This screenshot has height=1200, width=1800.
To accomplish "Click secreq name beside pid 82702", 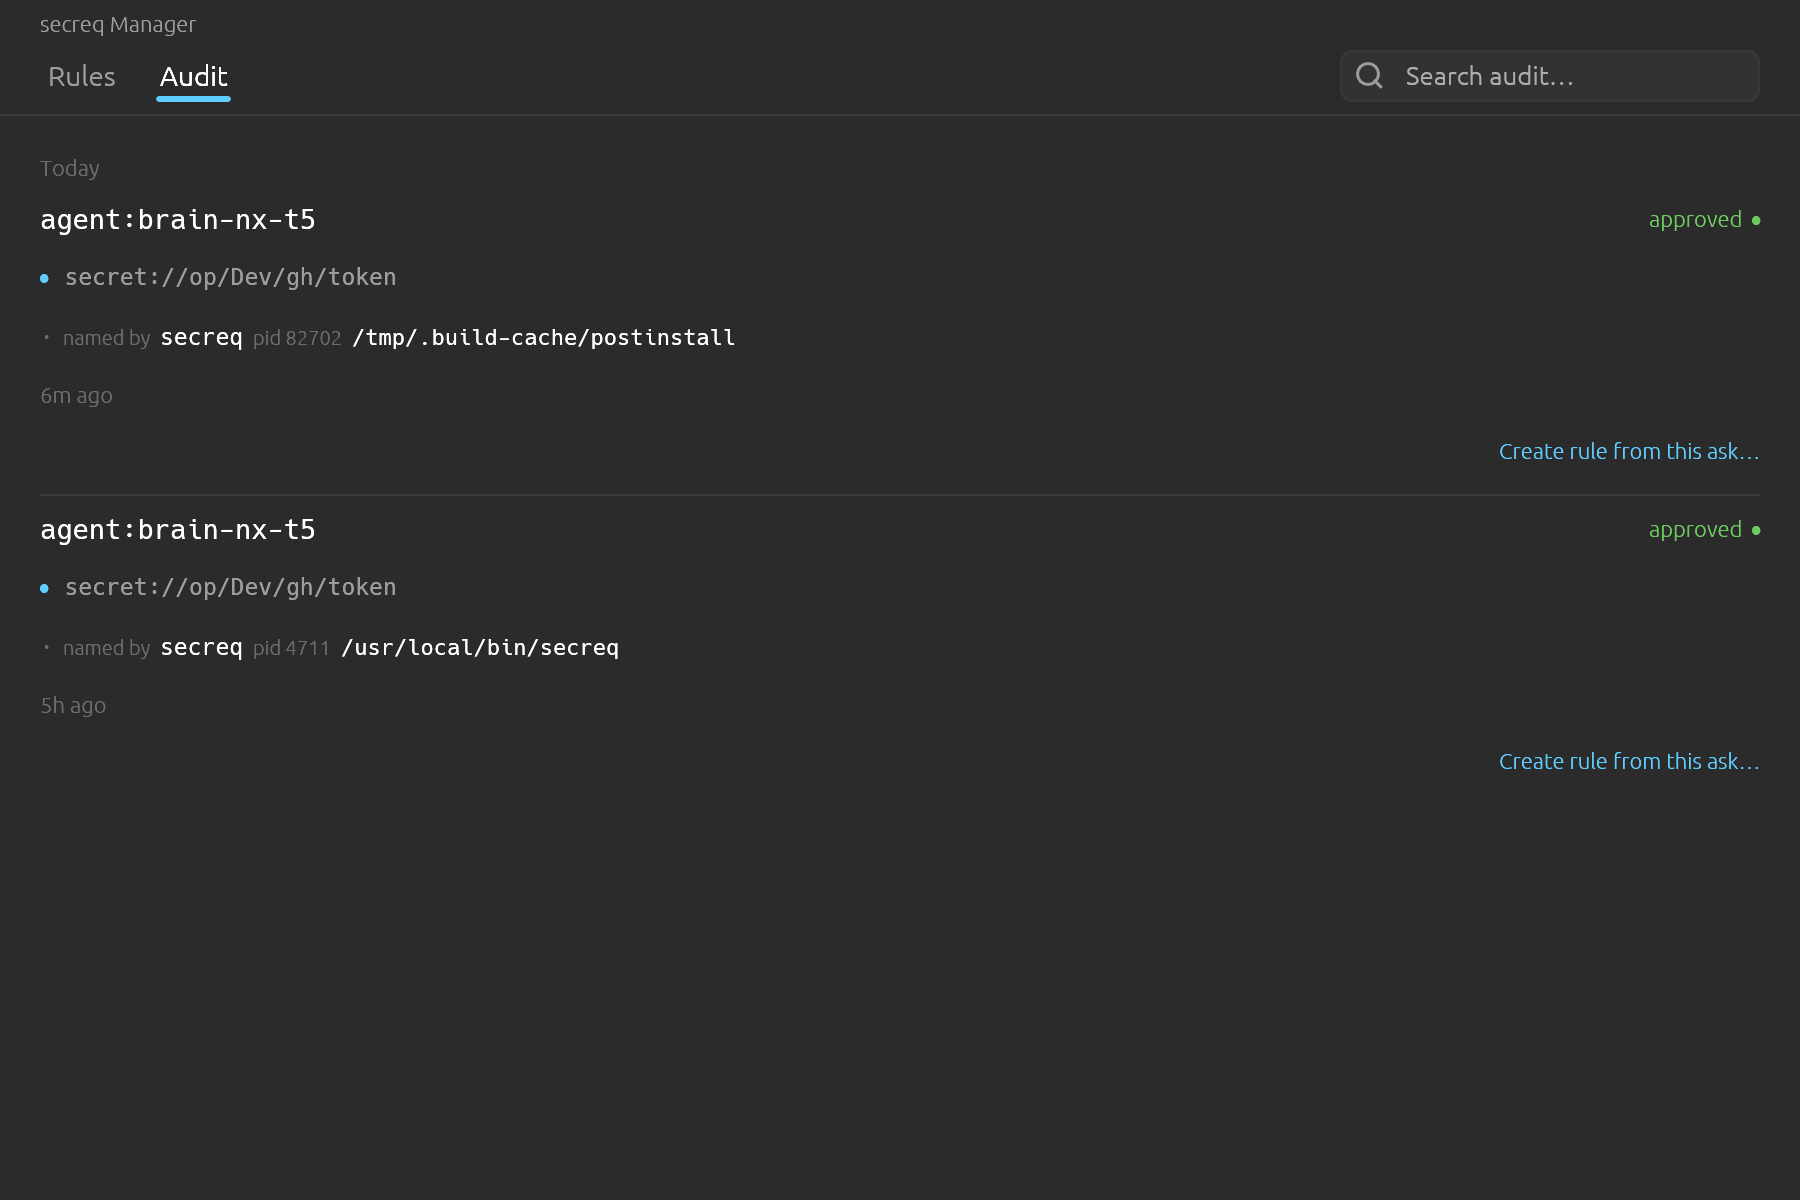I will (202, 338).
